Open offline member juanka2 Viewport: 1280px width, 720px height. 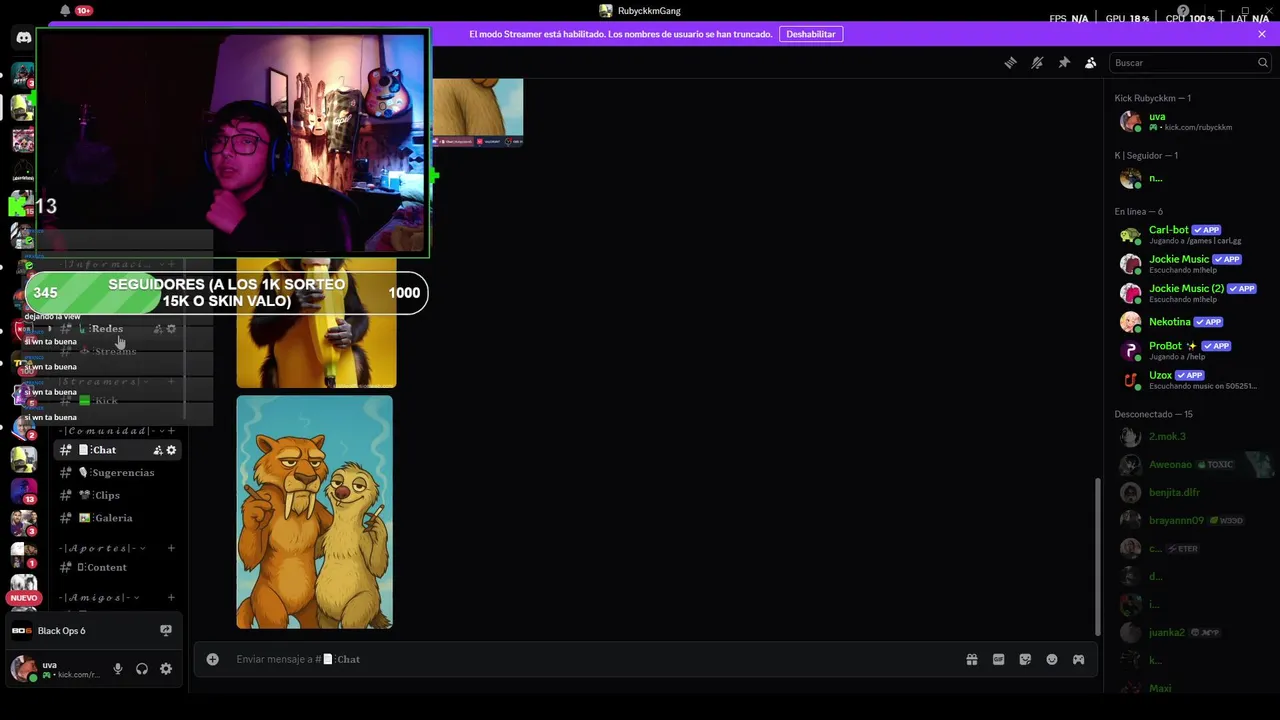(x=1190, y=633)
